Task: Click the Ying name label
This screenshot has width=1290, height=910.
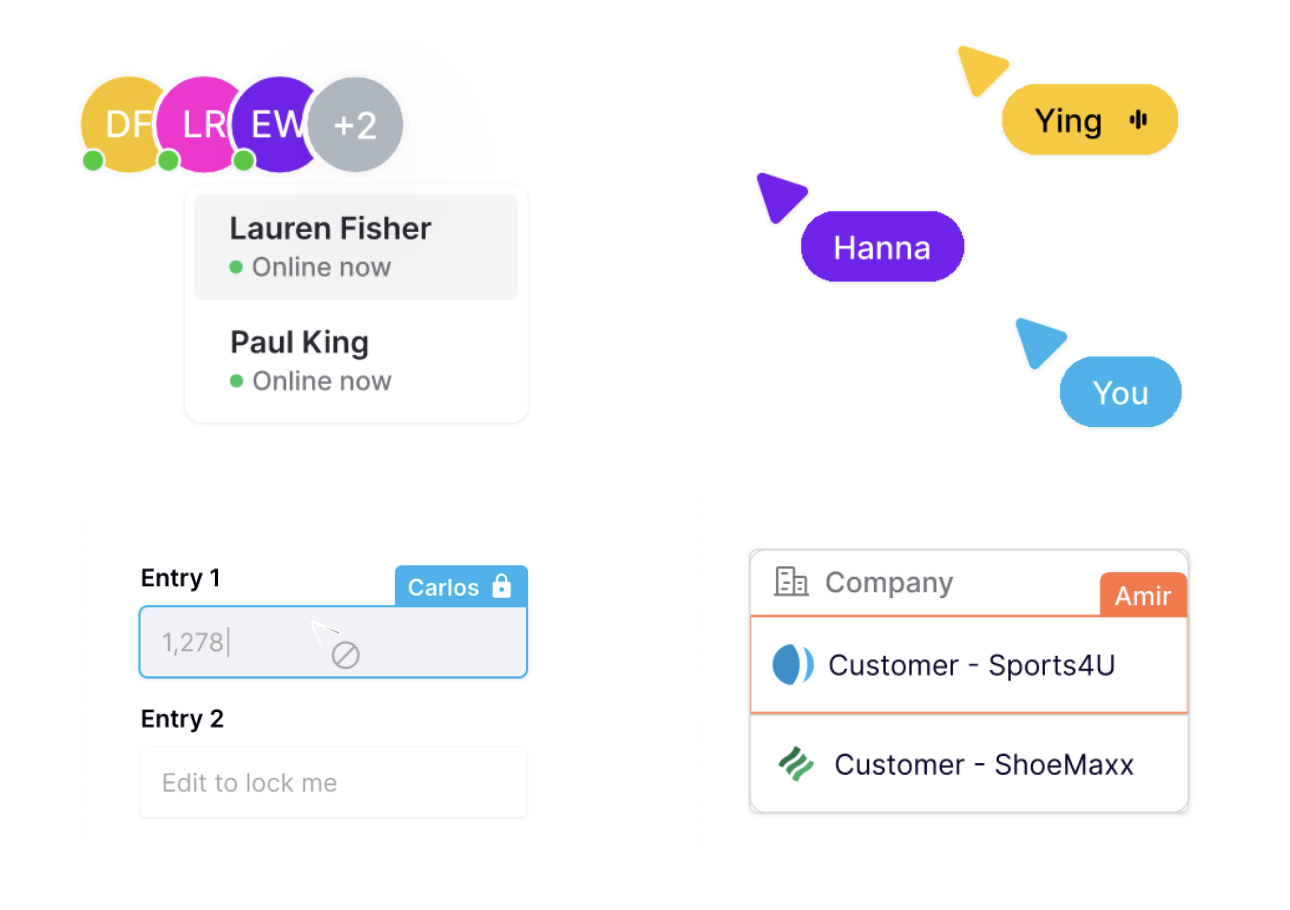Action: [x=1069, y=121]
